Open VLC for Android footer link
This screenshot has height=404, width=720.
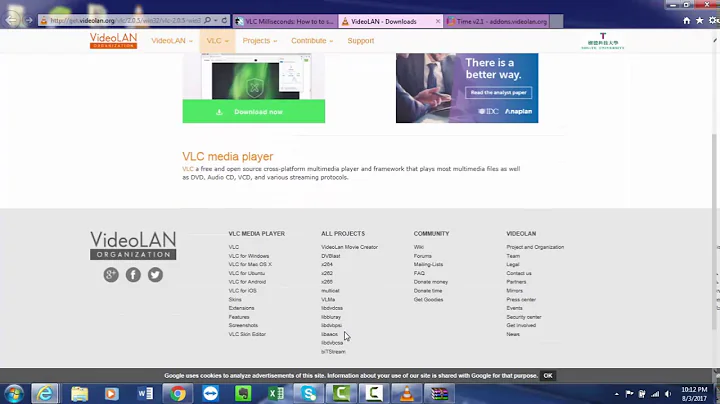click(247, 282)
